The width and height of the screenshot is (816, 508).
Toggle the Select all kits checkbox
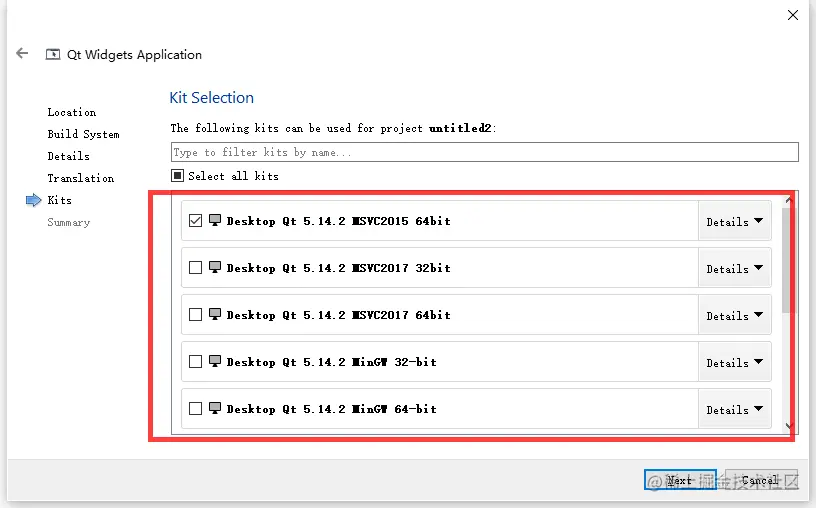click(177, 175)
